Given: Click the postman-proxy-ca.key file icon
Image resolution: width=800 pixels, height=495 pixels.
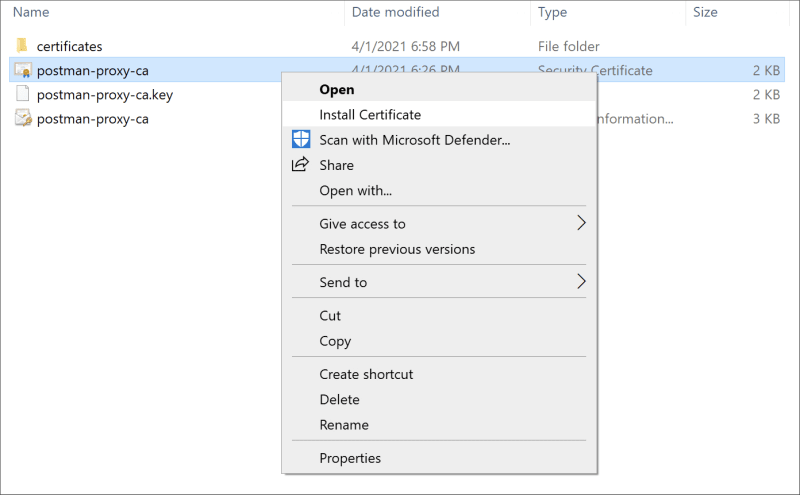Looking at the screenshot, I should [23, 95].
